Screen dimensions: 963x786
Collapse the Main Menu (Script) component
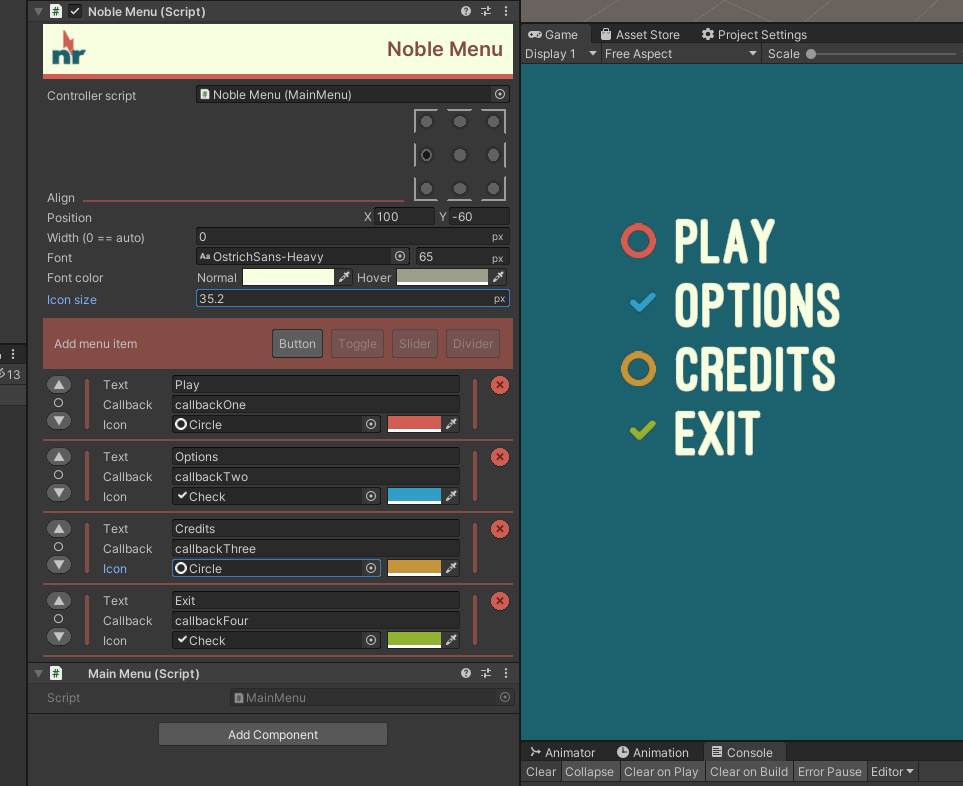coord(37,673)
